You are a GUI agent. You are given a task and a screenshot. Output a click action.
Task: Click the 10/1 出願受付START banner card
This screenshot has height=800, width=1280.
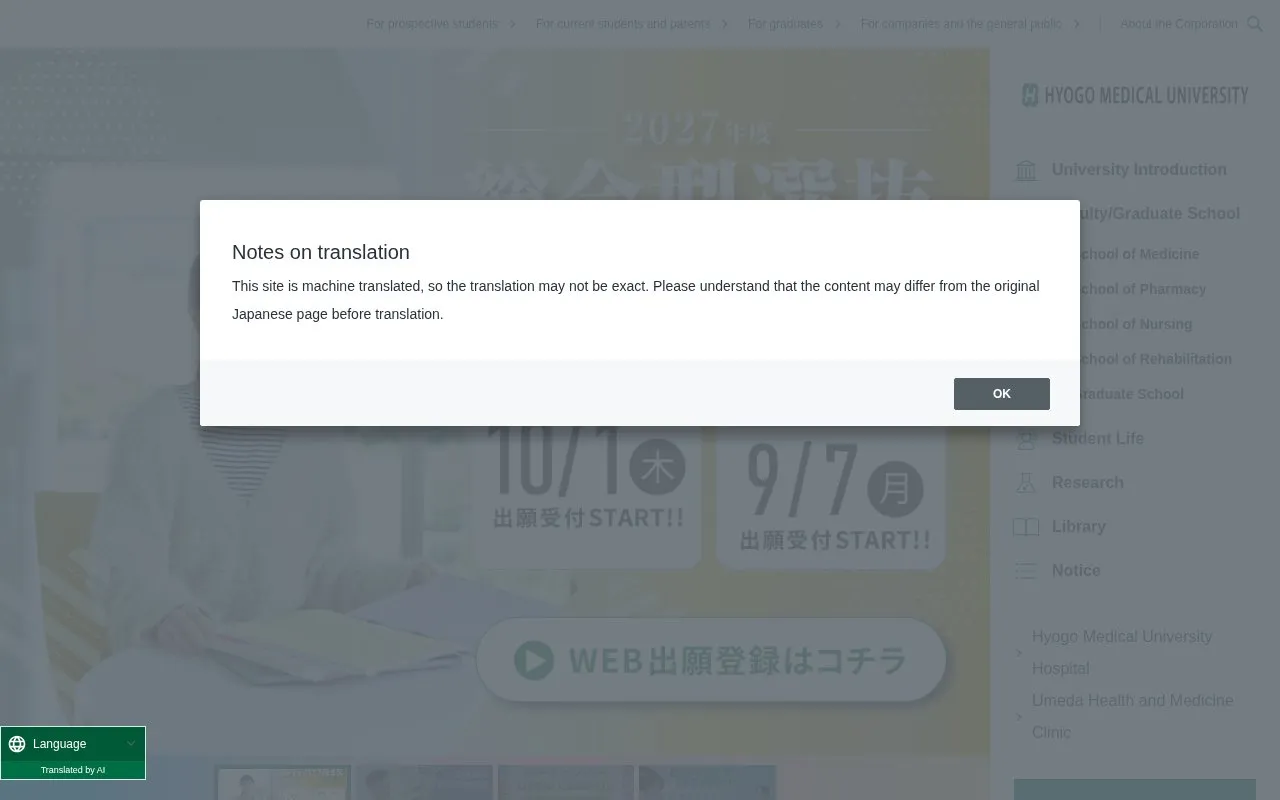(588, 496)
